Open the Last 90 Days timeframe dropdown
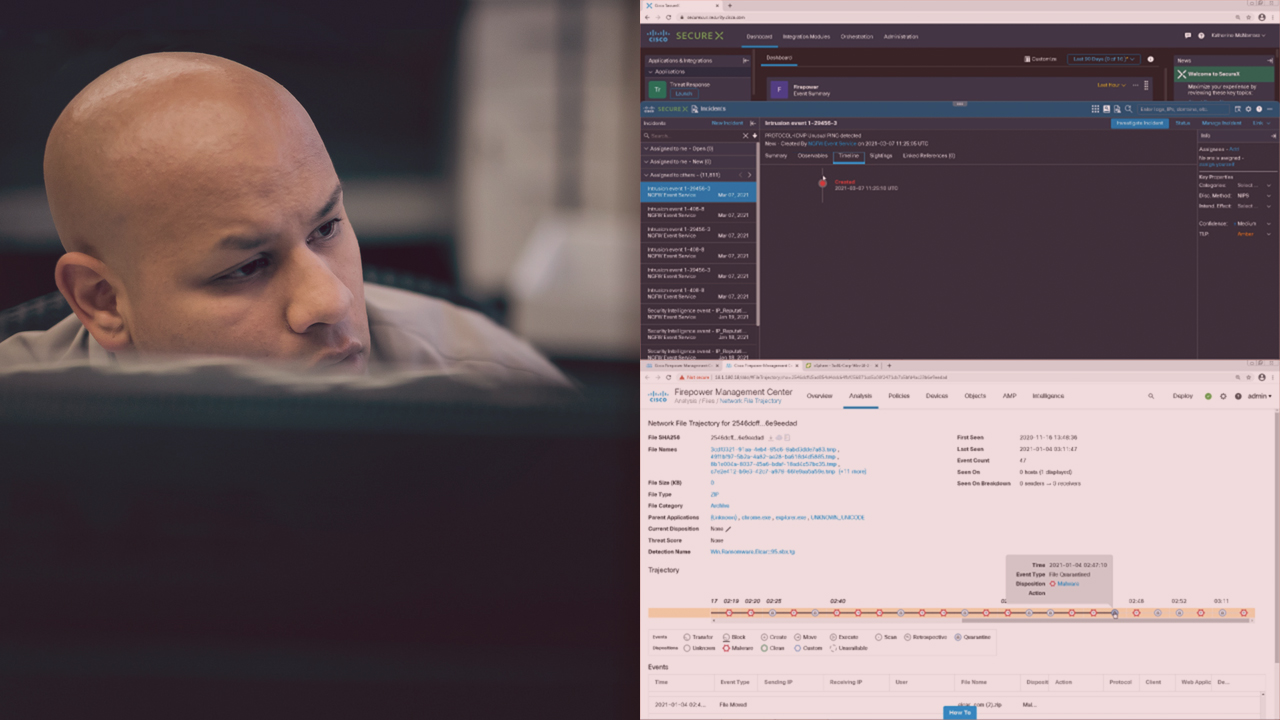This screenshot has width=1280, height=720. tap(1103, 59)
